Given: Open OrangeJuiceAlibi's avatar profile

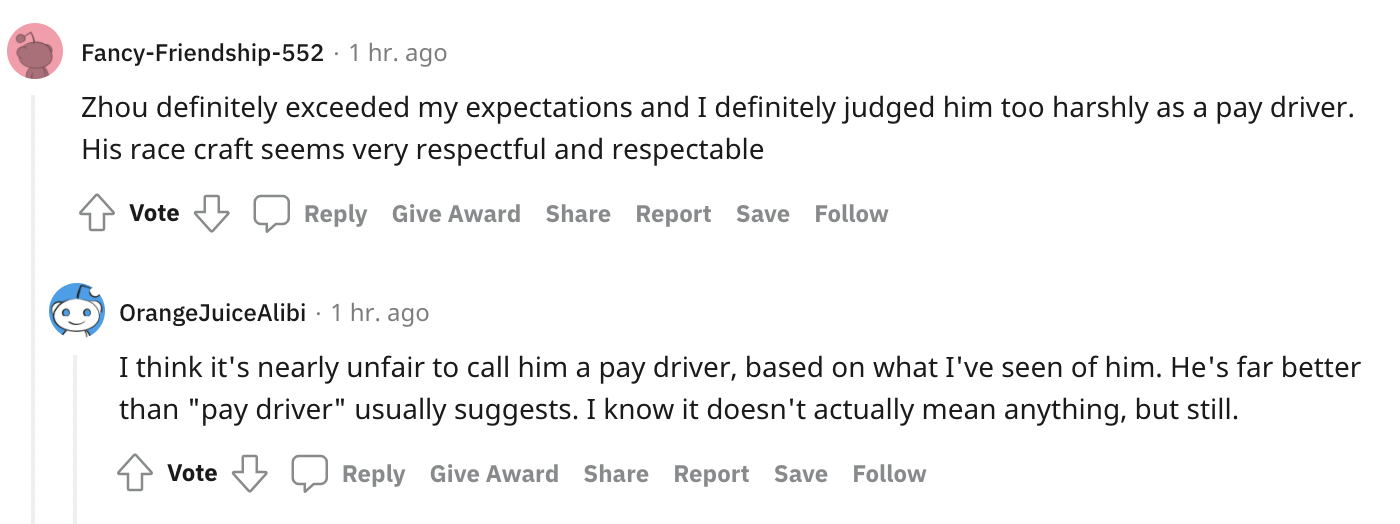Looking at the screenshot, I should (x=77, y=312).
